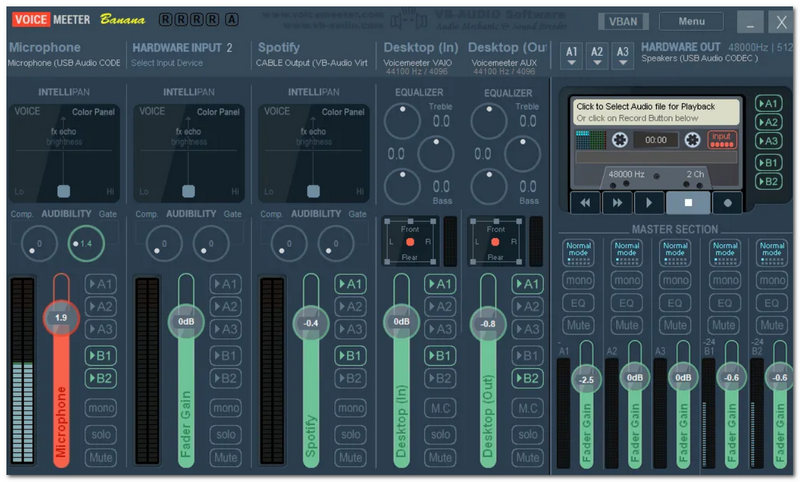Viewport: 800px width, 482px height.
Task: Open the A3 hardware out dropdown
Action: pyautogui.click(x=622, y=56)
